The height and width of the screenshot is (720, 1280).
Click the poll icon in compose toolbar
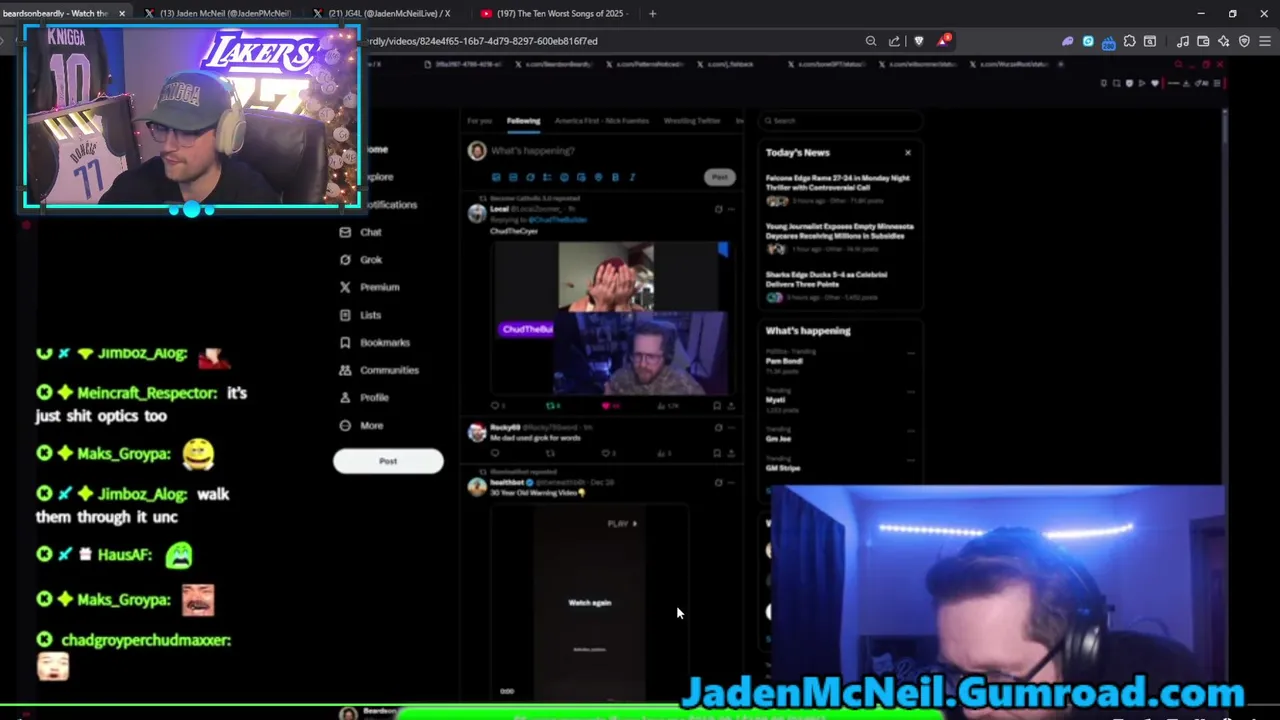[547, 177]
